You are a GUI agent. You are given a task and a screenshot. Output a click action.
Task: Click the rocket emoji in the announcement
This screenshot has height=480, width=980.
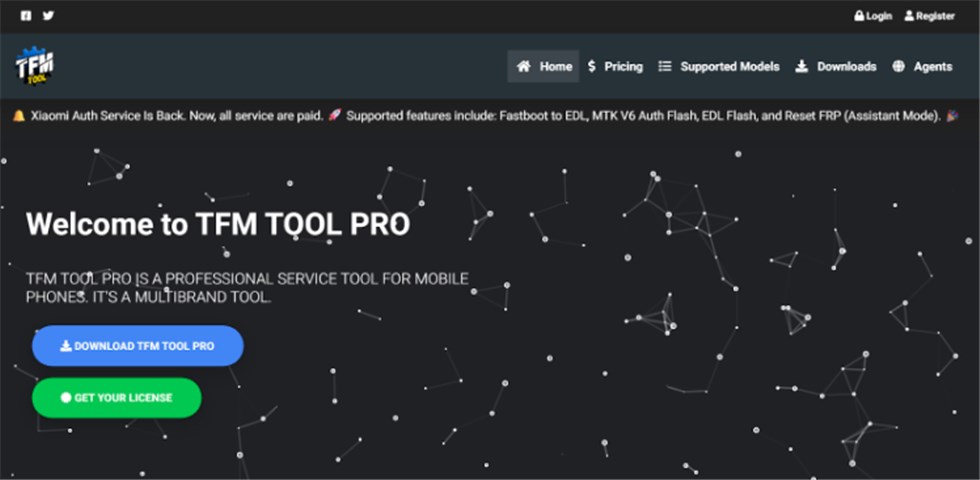pyautogui.click(x=335, y=116)
